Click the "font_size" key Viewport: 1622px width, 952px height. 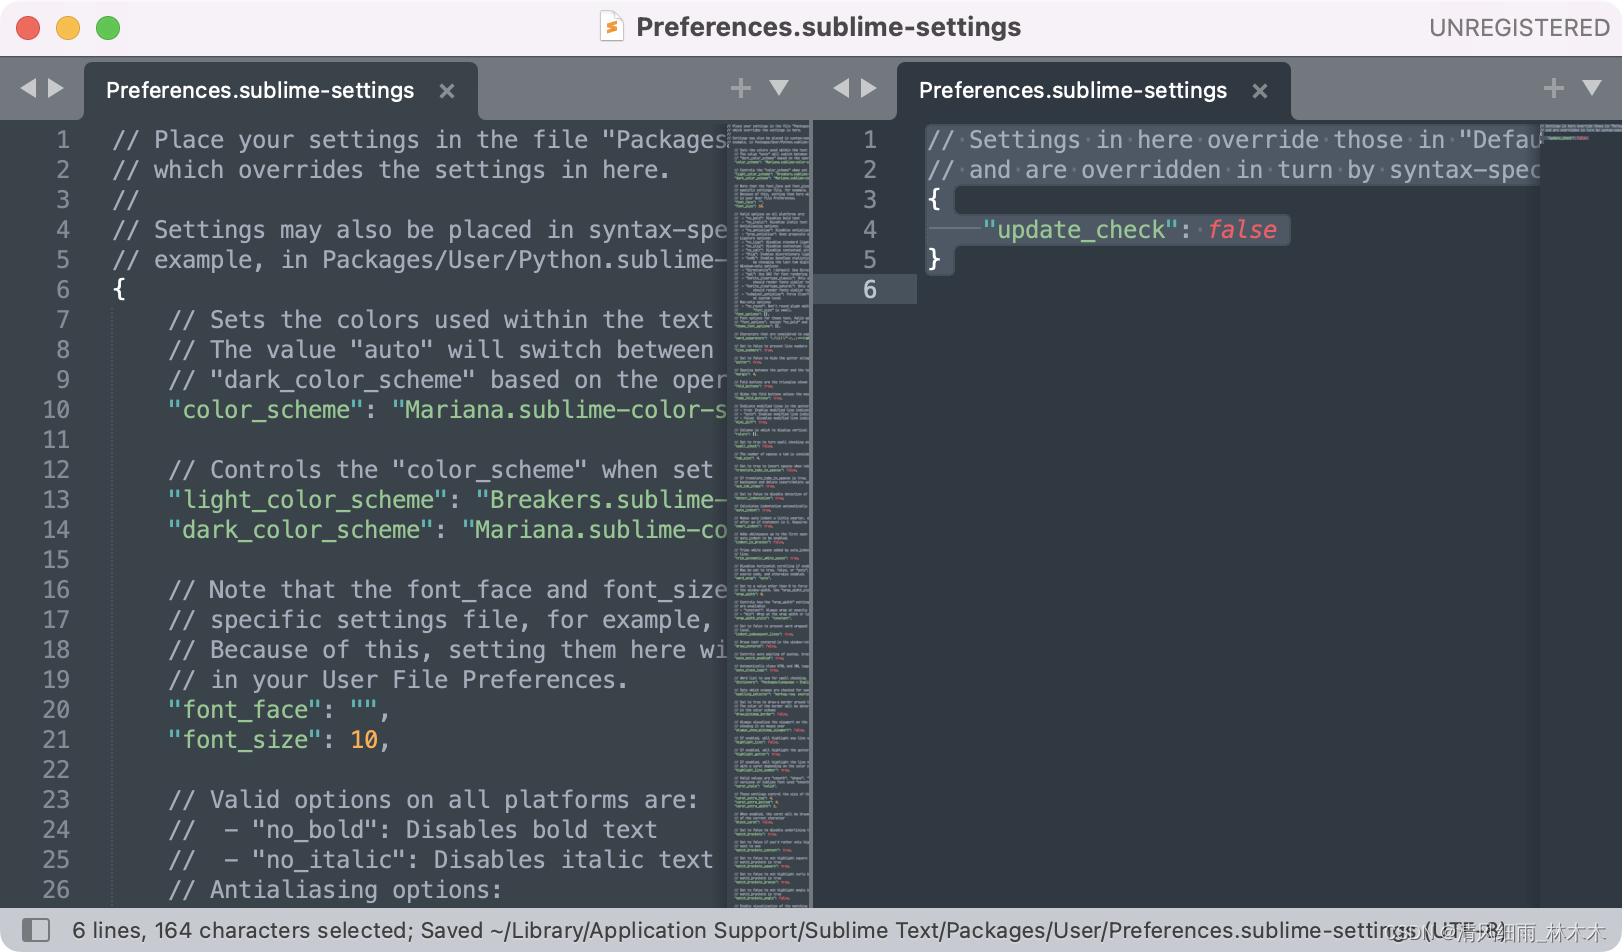(x=245, y=740)
